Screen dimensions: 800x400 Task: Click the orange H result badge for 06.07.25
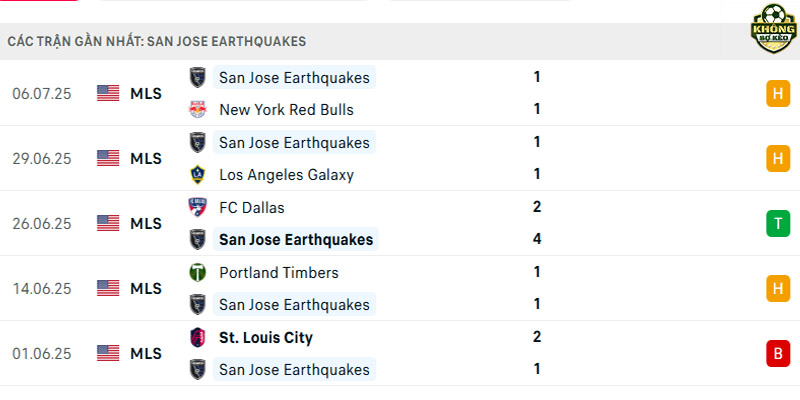tap(778, 93)
